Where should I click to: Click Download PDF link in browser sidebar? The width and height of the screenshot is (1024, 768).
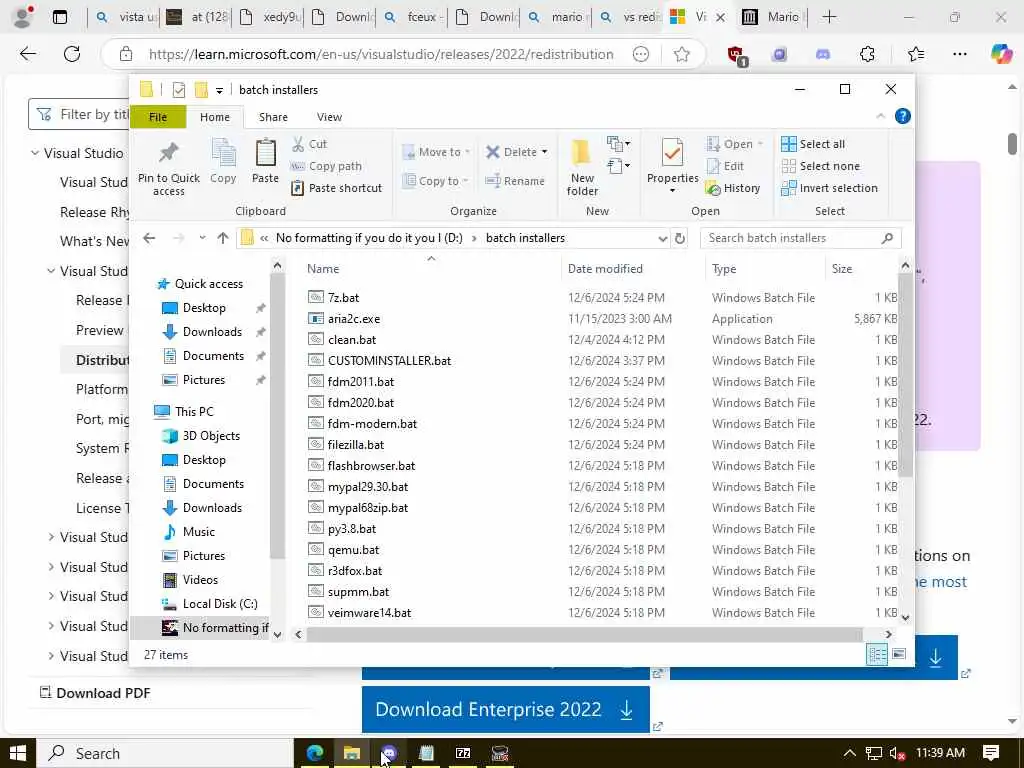[x=95, y=693]
